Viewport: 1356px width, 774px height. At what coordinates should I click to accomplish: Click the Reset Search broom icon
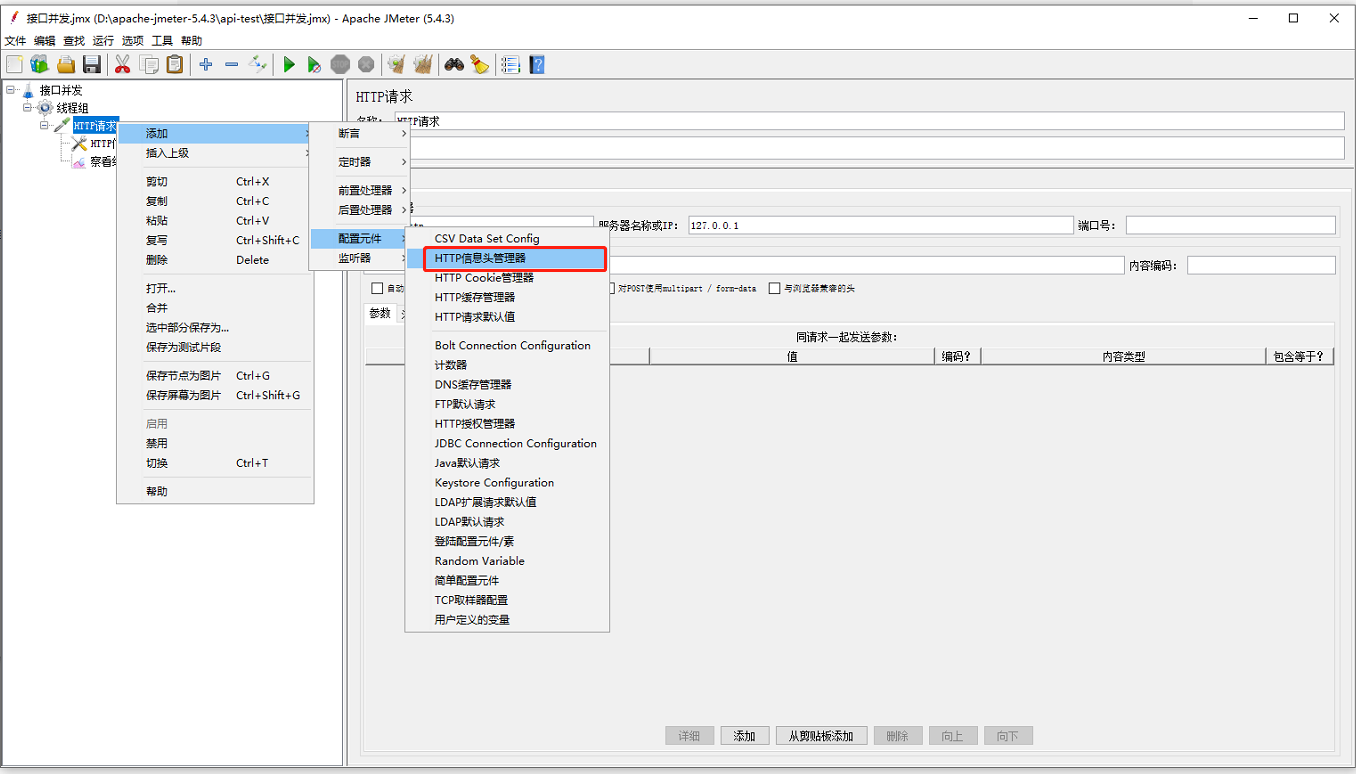[480, 65]
